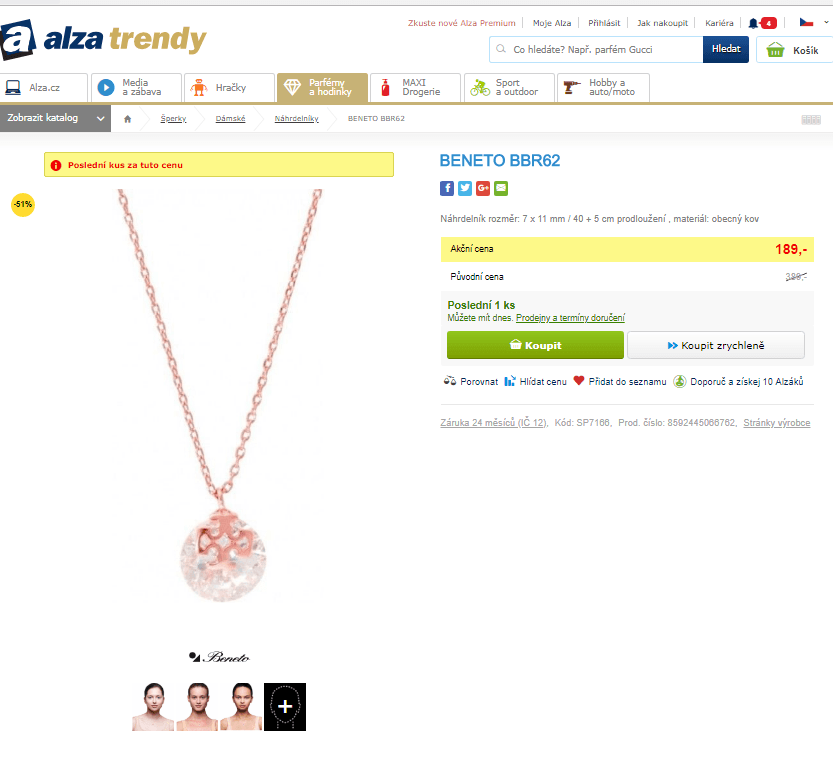This screenshot has width=833, height=758.
Task: Click Koupit zrychleně button
Action: tap(716, 345)
